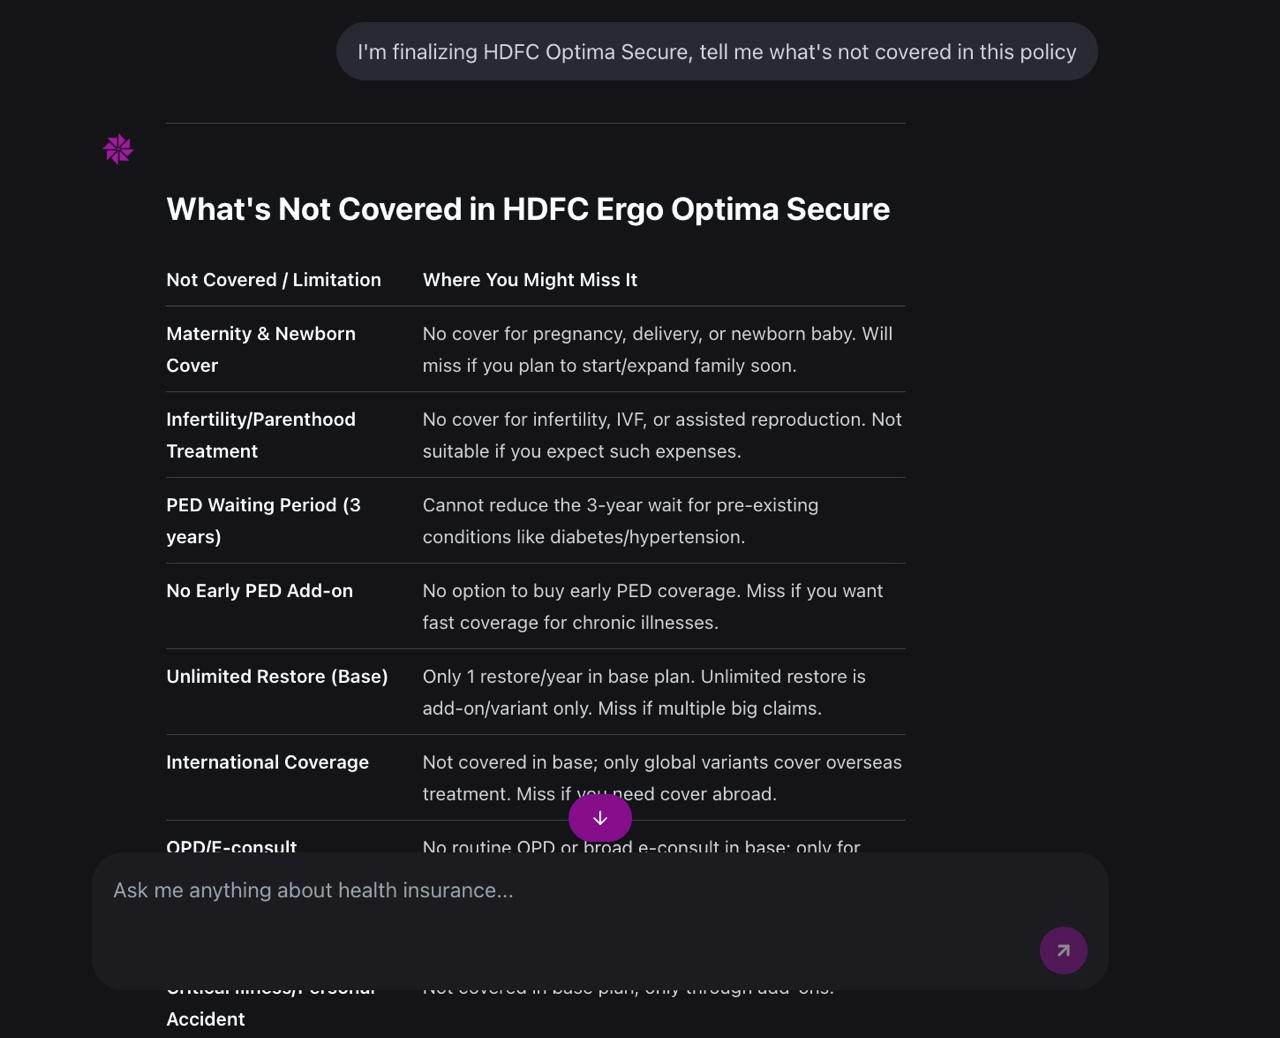Viewport: 1280px width, 1038px height.
Task: Click the purple scroll-down arrow button
Action: (600, 818)
